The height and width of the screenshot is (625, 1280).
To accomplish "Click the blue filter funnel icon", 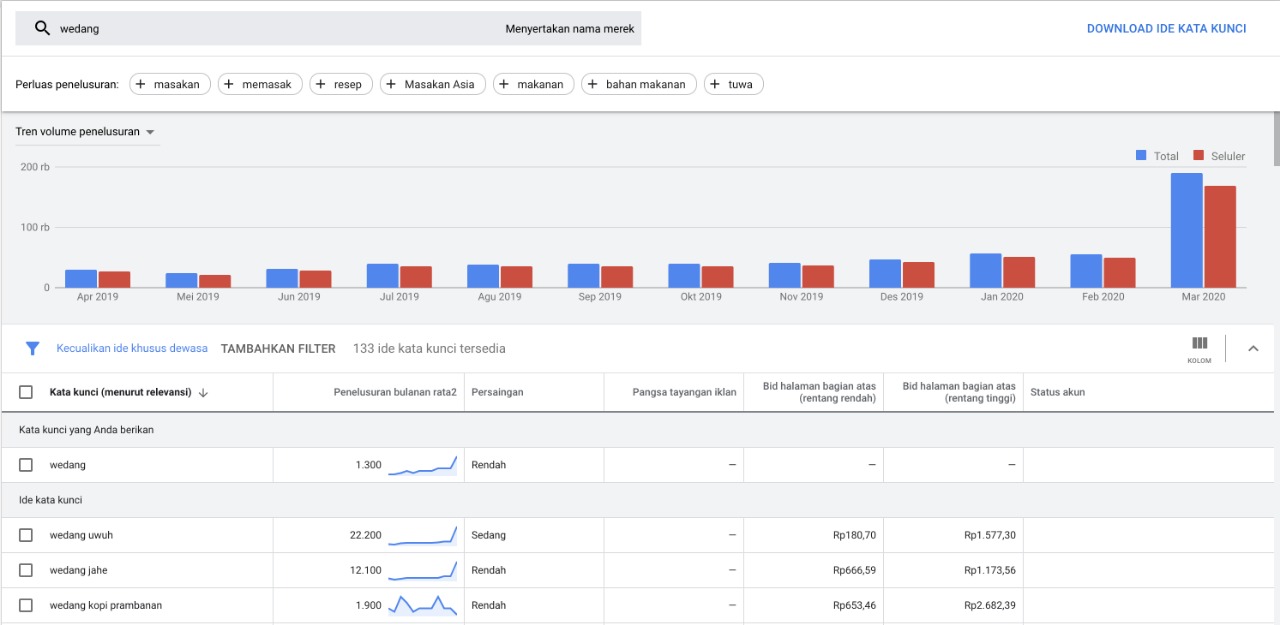I will click(32, 349).
